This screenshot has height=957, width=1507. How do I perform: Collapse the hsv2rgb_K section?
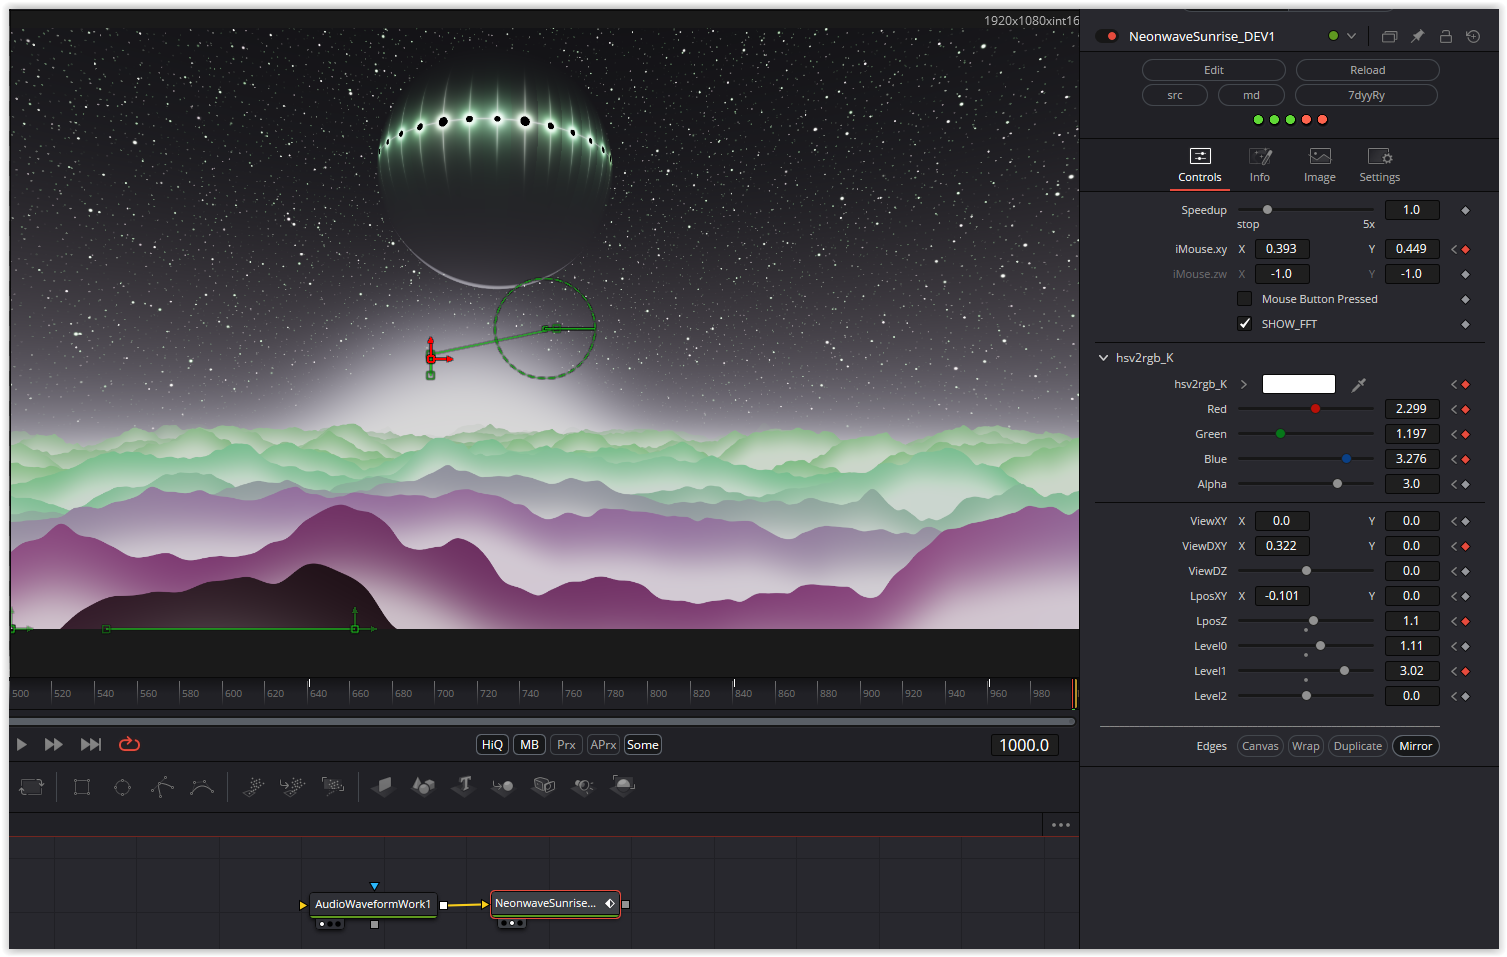click(x=1103, y=358)
